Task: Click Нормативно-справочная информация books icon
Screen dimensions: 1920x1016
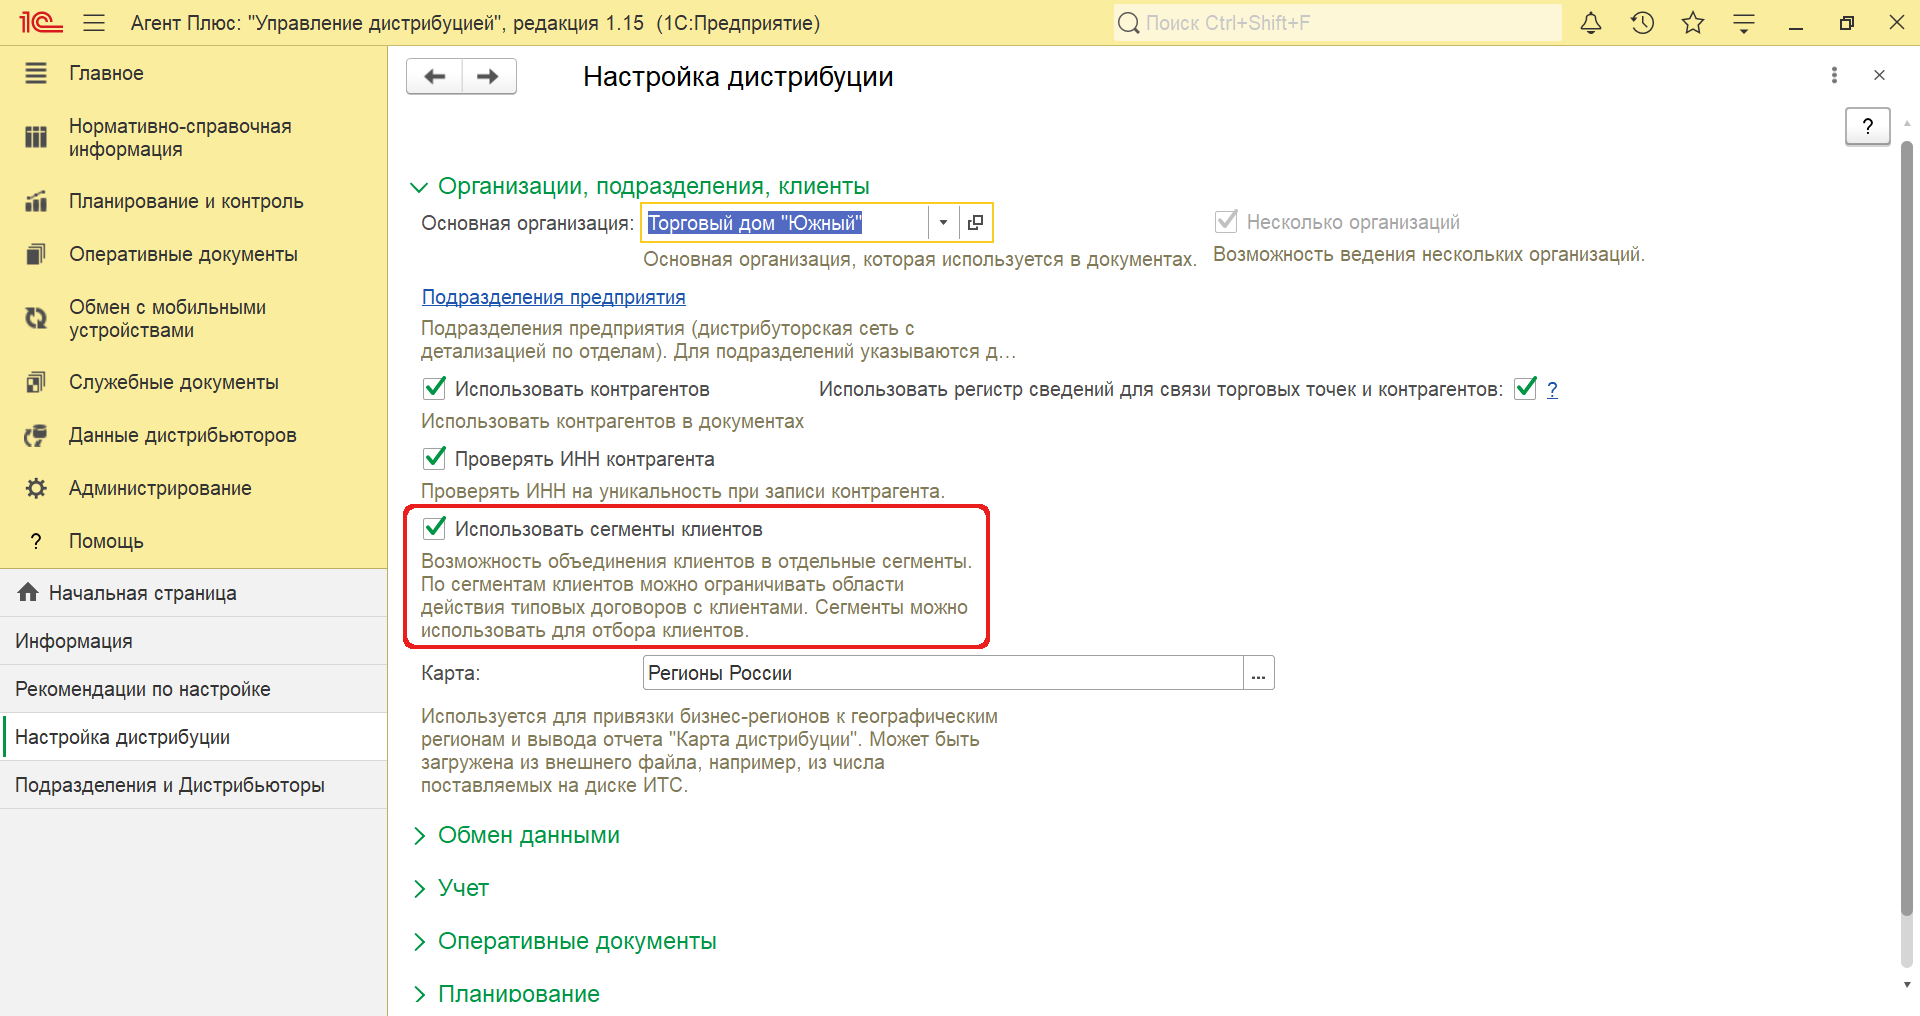Action: pos(36,137)
